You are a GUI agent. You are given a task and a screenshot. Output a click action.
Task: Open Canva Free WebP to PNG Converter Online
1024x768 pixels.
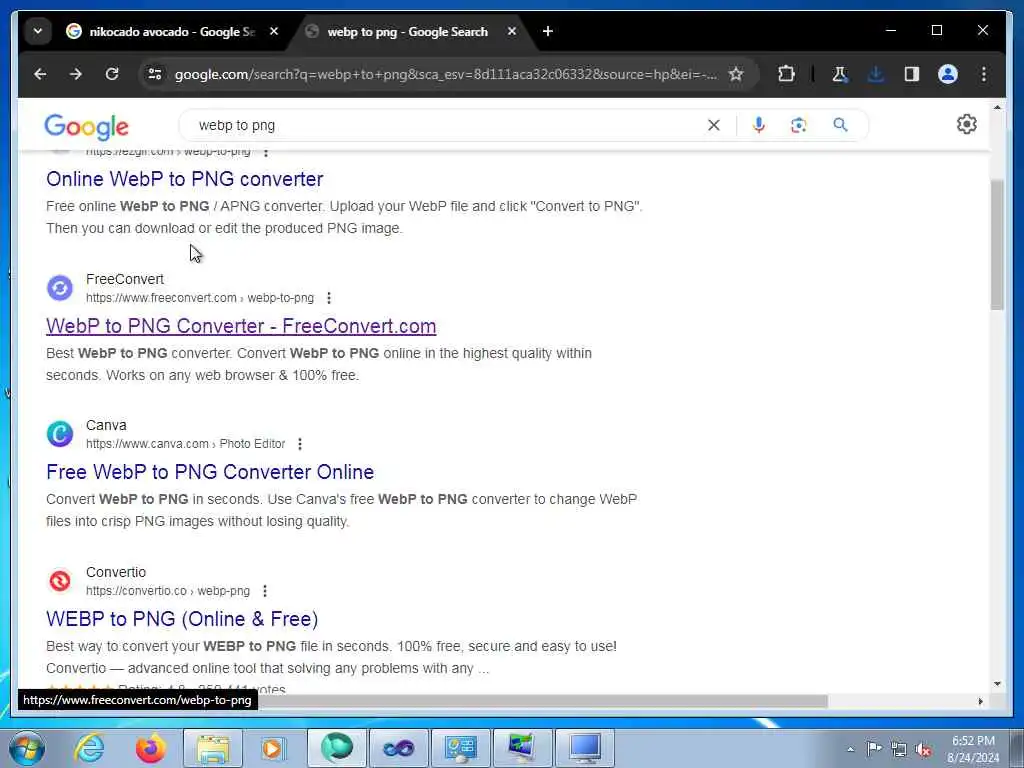coord(210,472)
